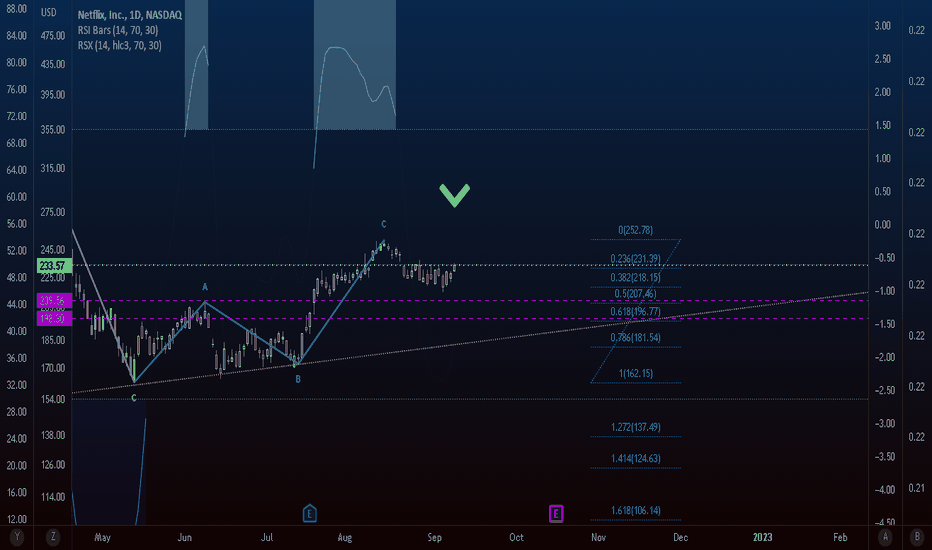Viewport: 932px width, 550px height.
Task: Click wave label C at August peak
Action: [x=383, y=224]
